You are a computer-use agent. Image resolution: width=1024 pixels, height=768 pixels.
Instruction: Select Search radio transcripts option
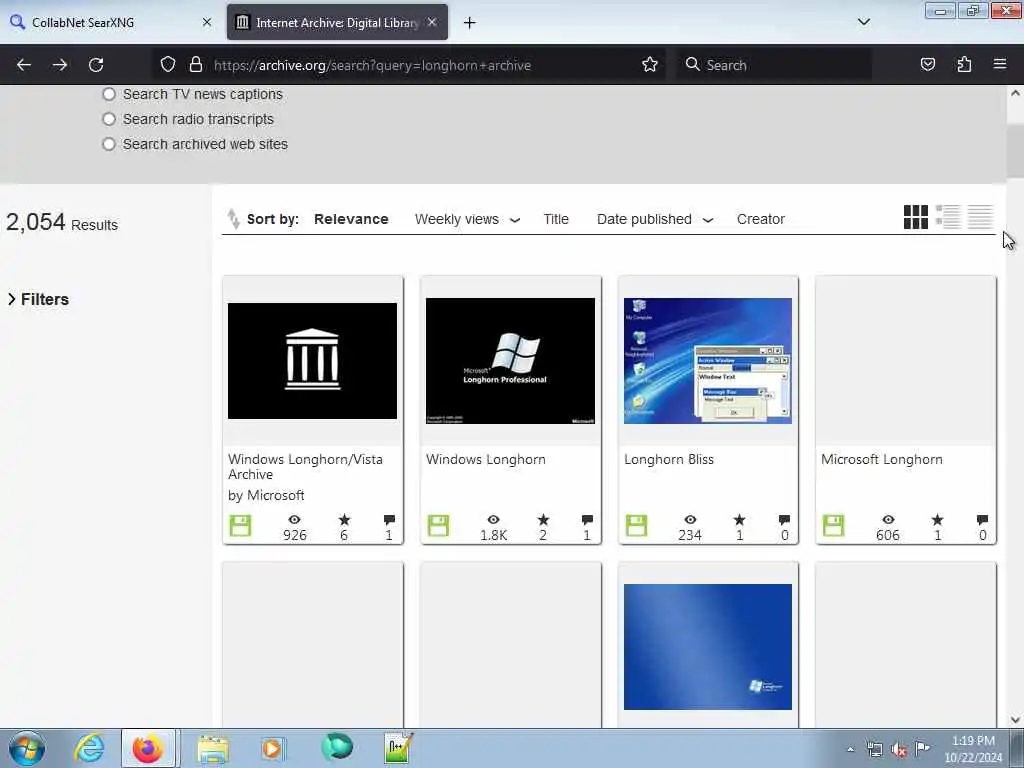click(109, 119)
